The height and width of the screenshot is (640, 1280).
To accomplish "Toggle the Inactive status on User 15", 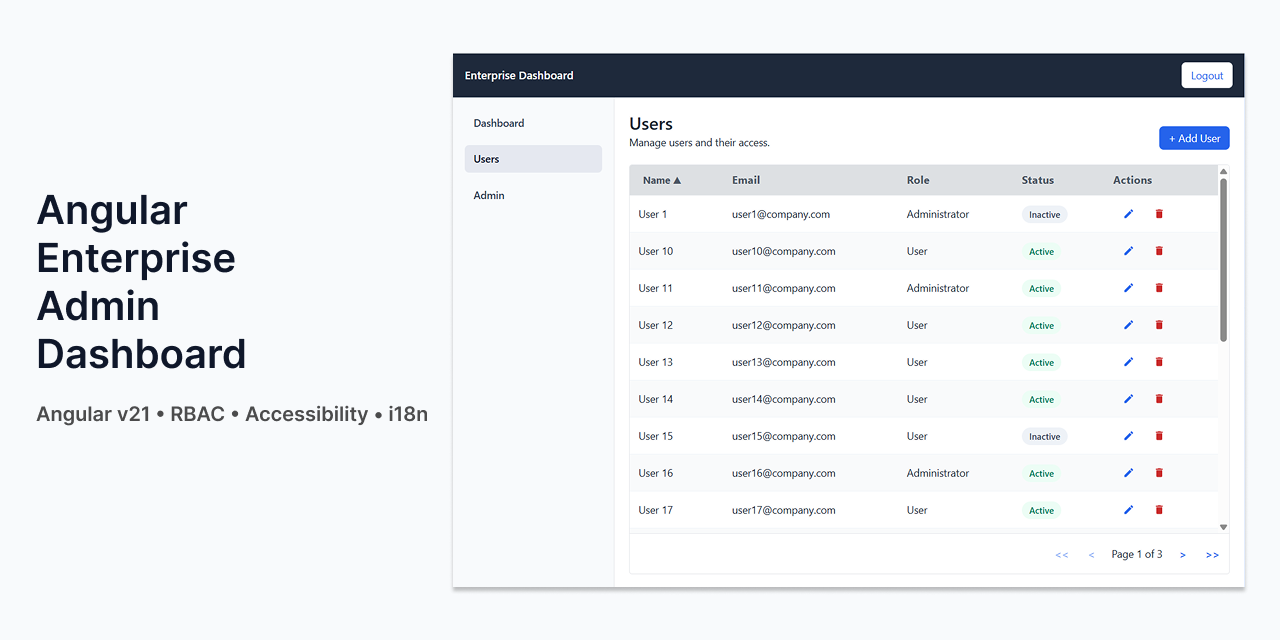I will click(1044, 435).
